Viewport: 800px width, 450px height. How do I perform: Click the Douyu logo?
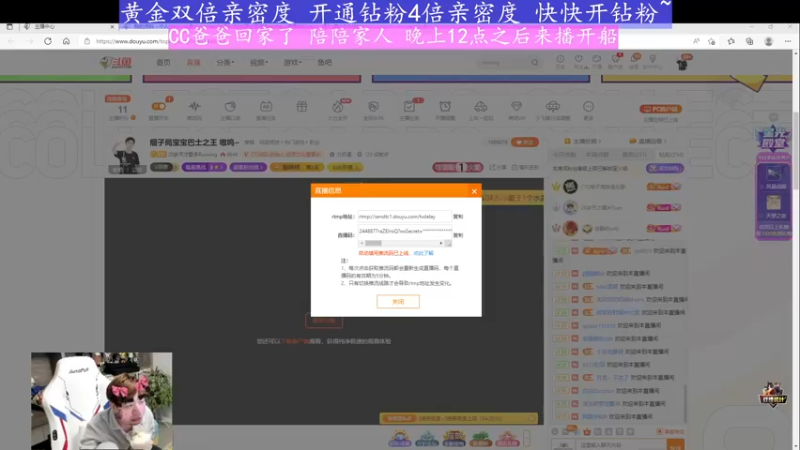coord(116,62)
